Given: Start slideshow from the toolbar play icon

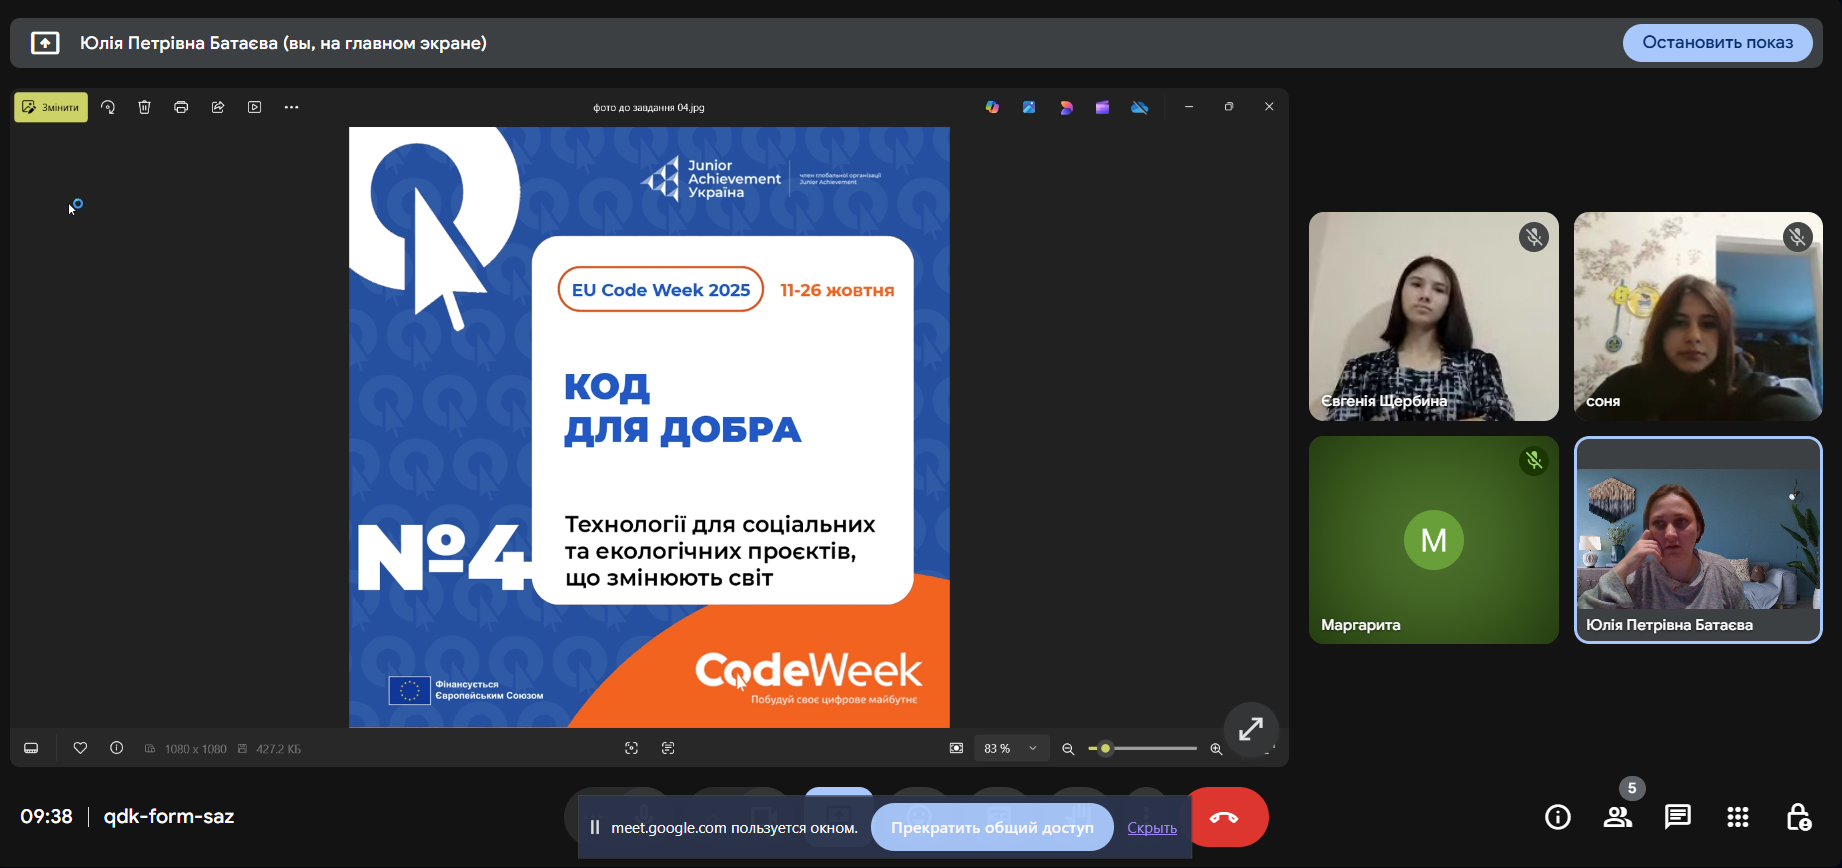Looking at the screenshot, I should [x=255, y=107].
